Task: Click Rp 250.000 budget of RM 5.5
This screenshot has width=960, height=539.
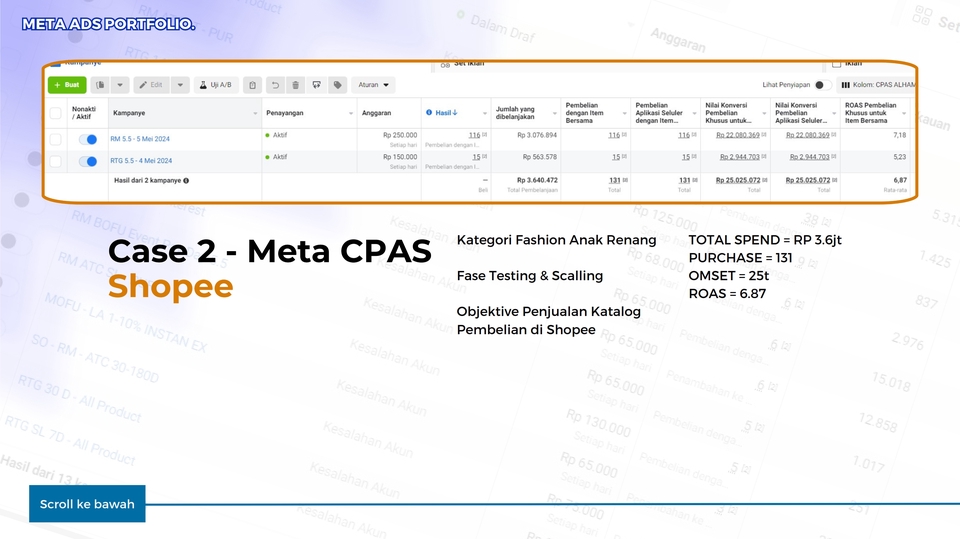Action: (400, 135)
